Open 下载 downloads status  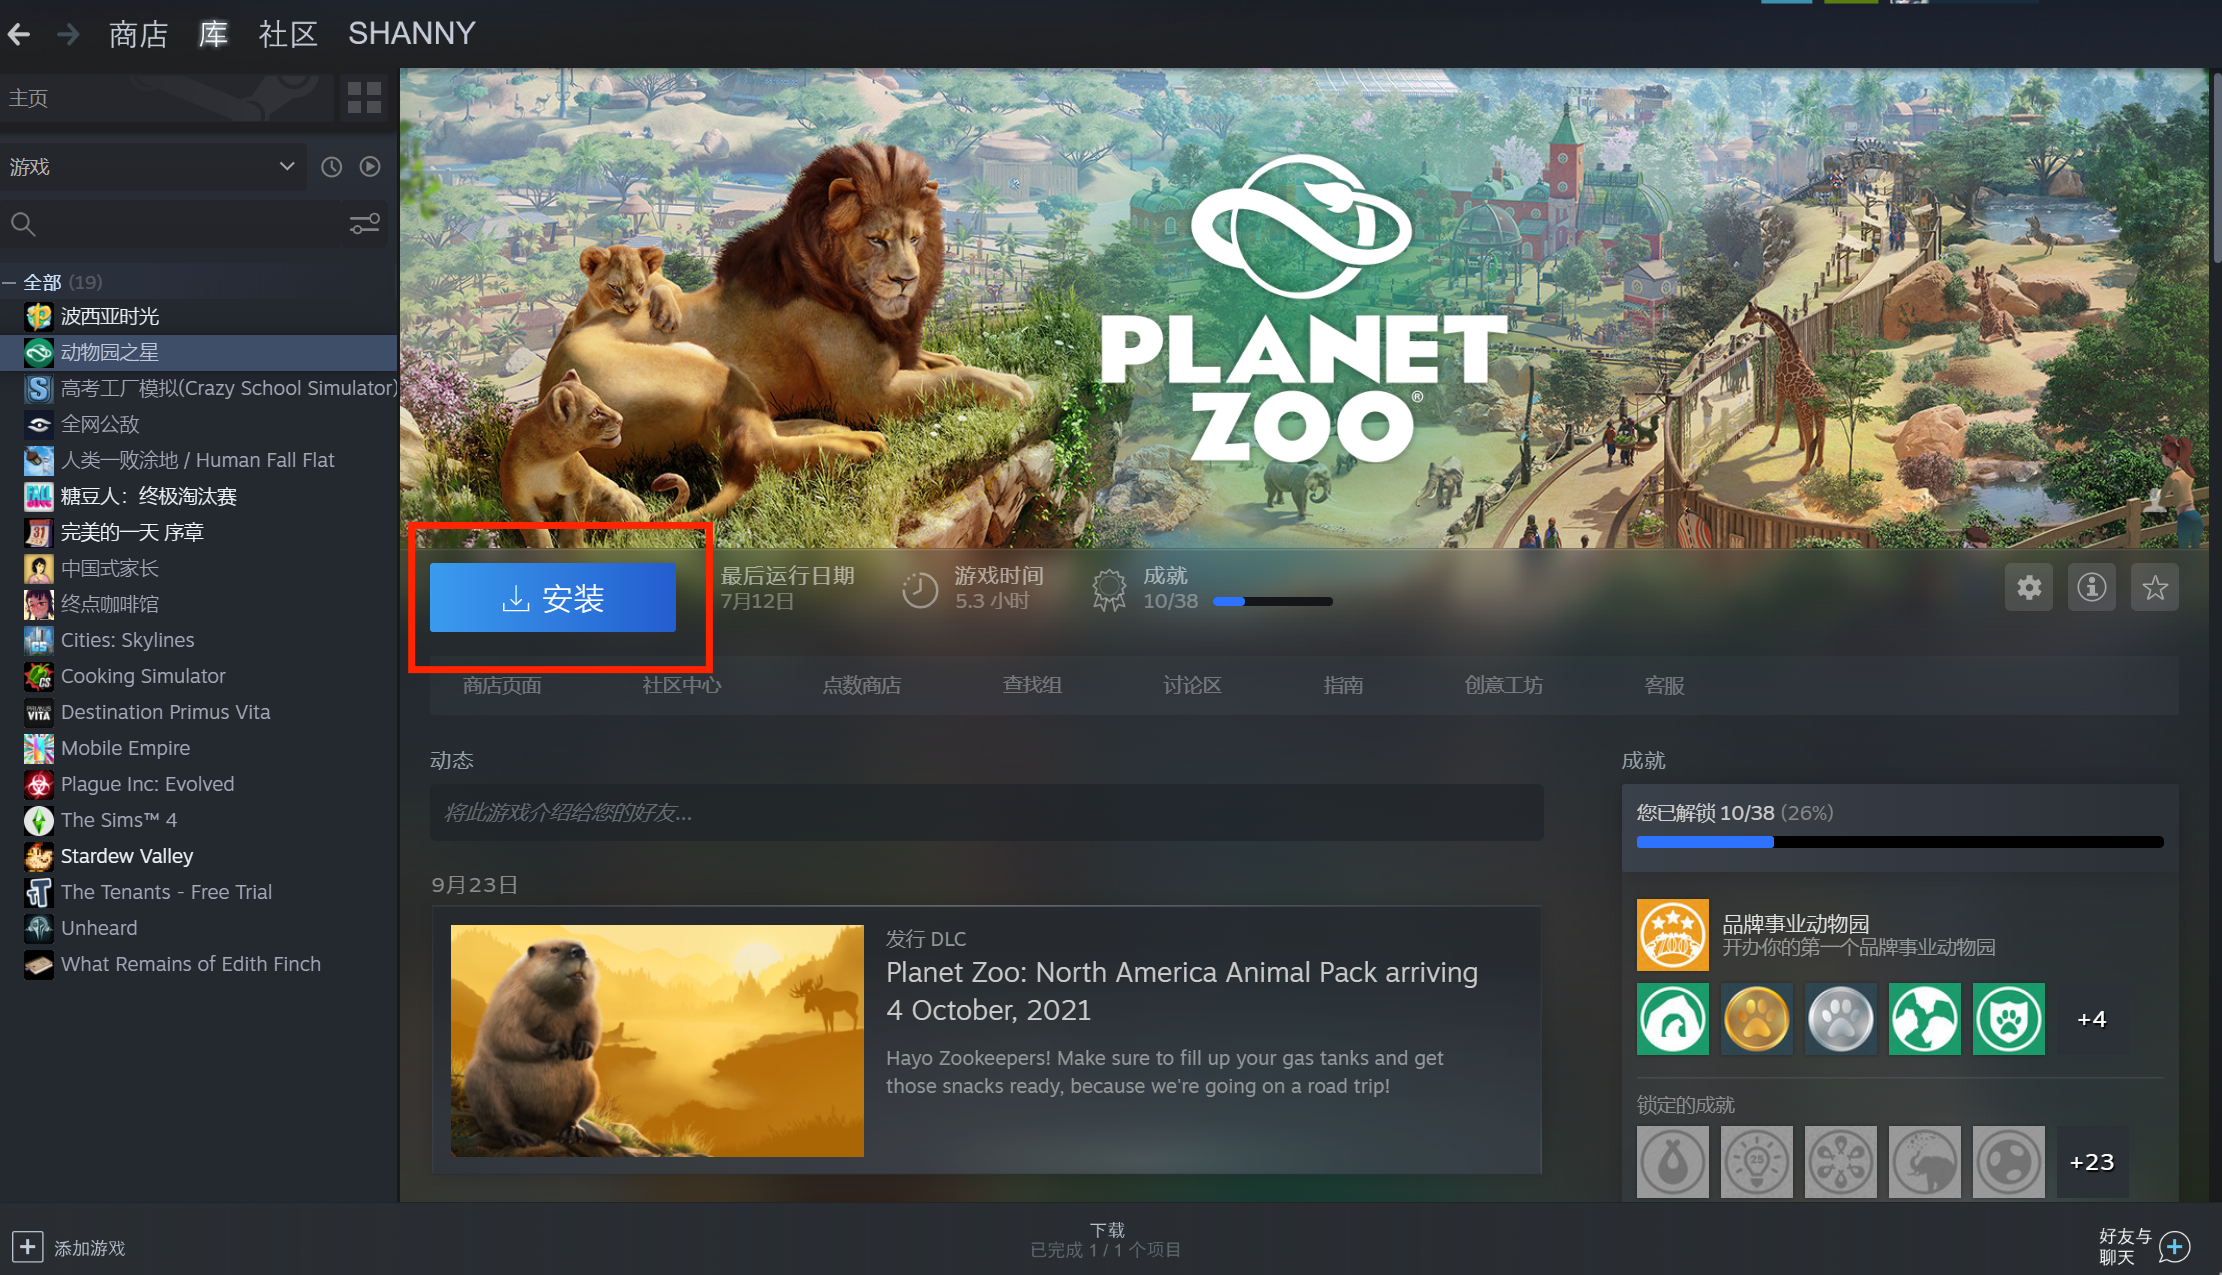click(x=1106, y=1240)
